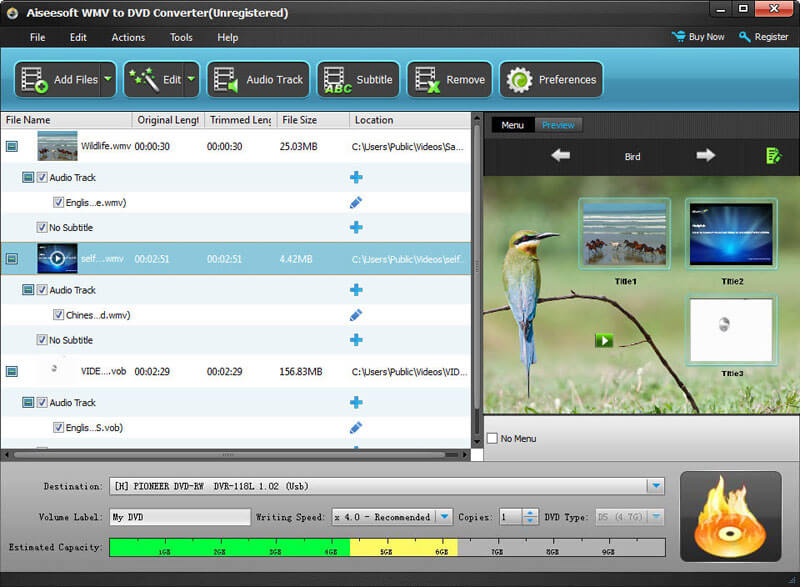Uncheck Audio Track checkbox under VIDE....vob
800x587 pixels.
42,402
